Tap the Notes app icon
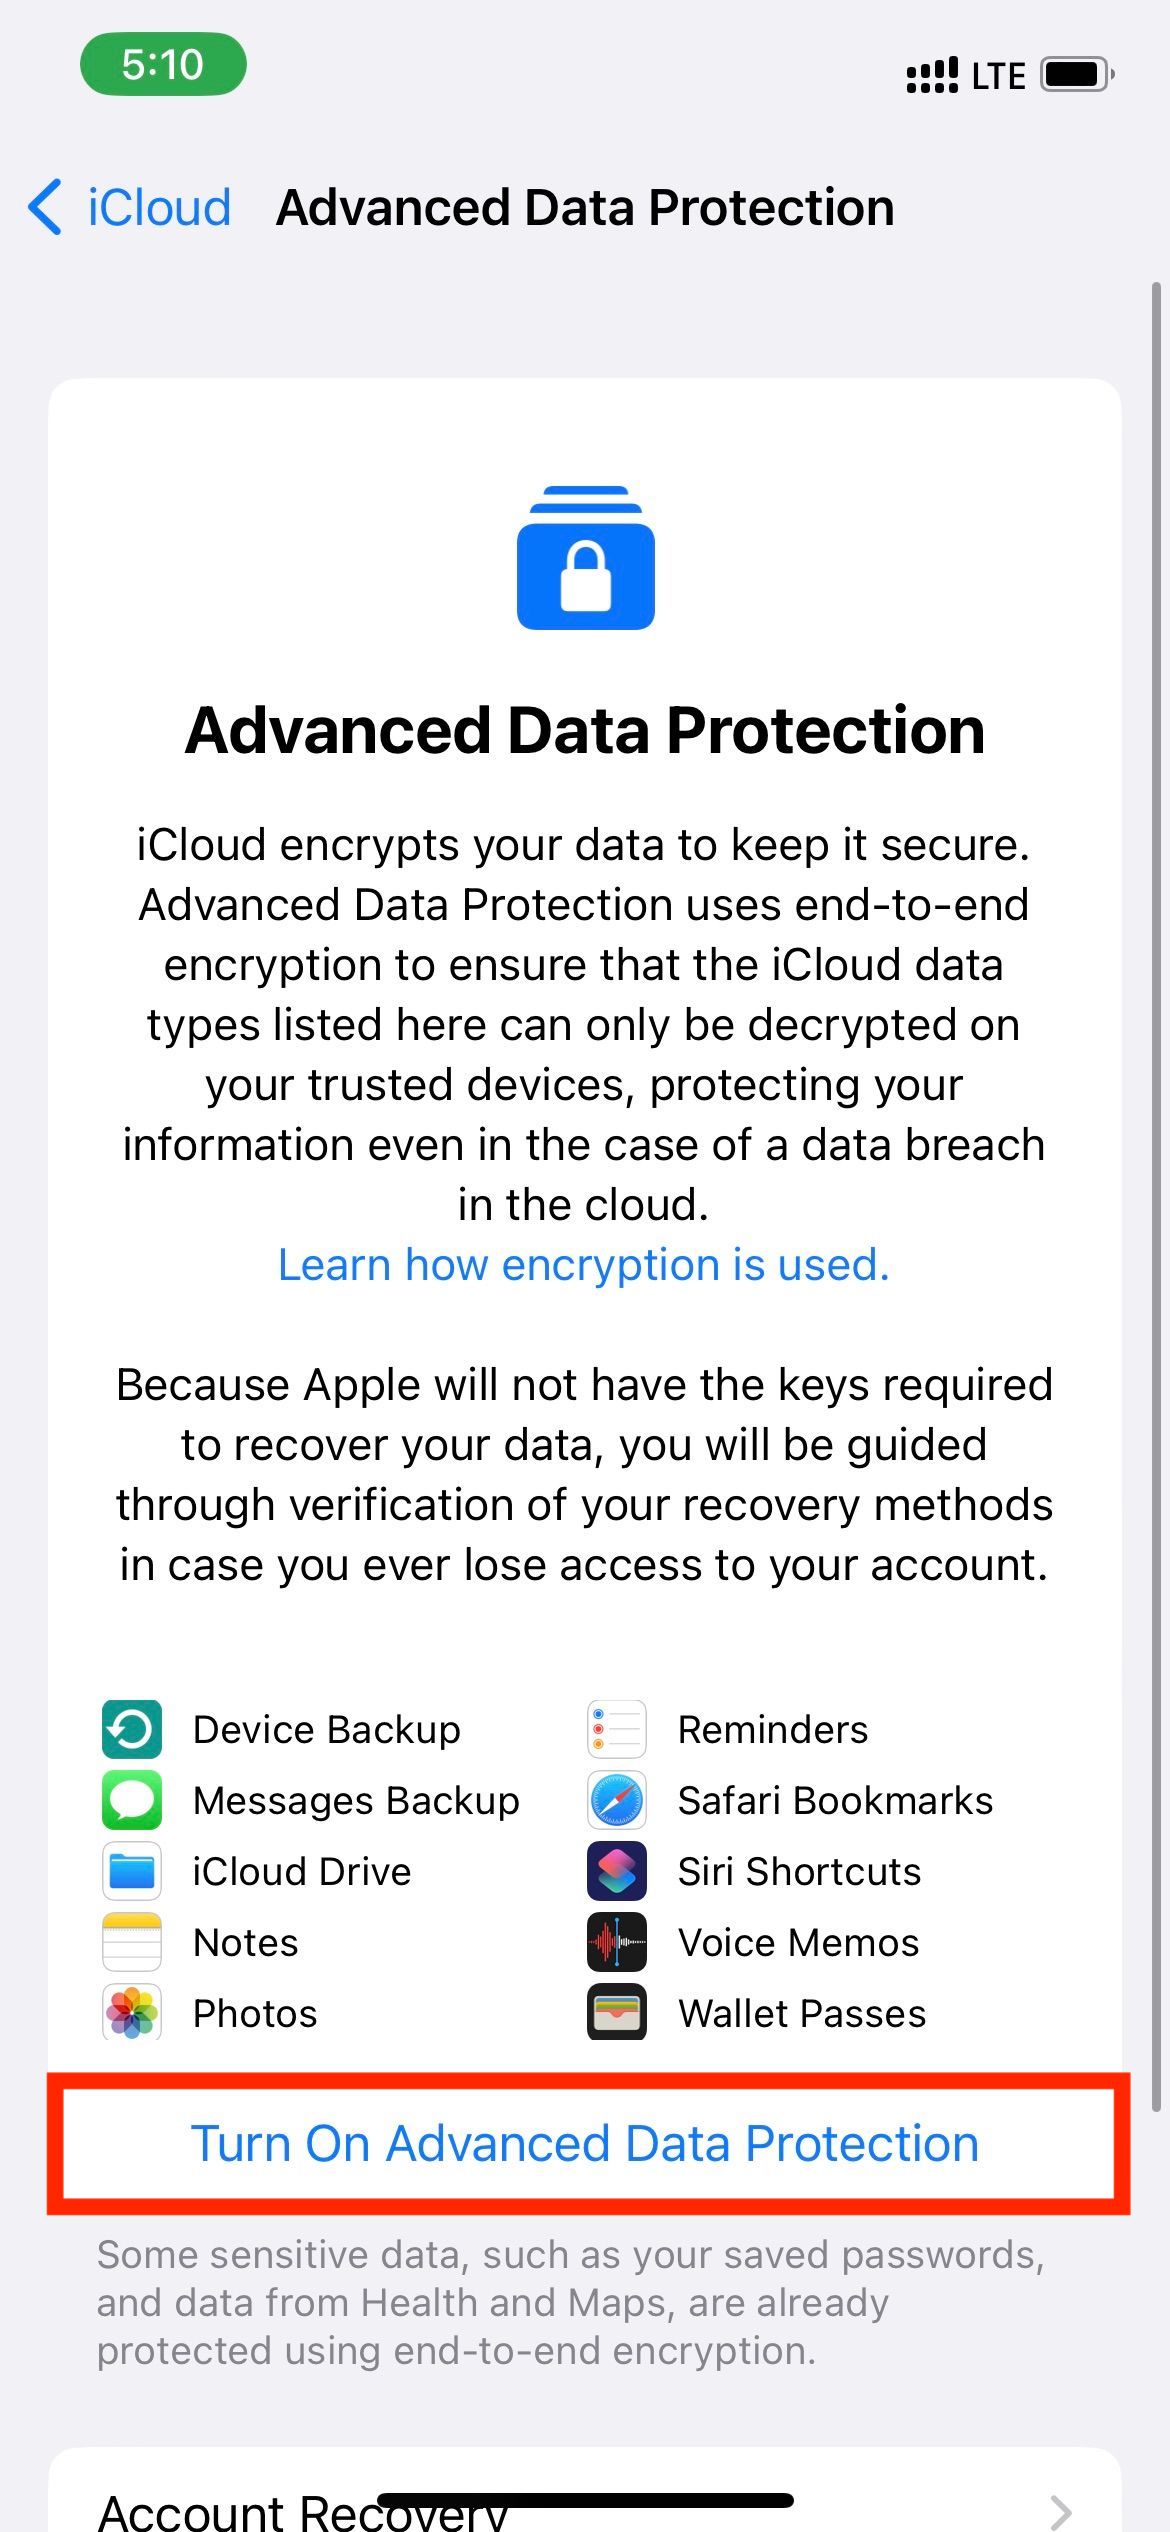The image size is (1170, 2532). pyautogui.click(x=132, y=1942)
